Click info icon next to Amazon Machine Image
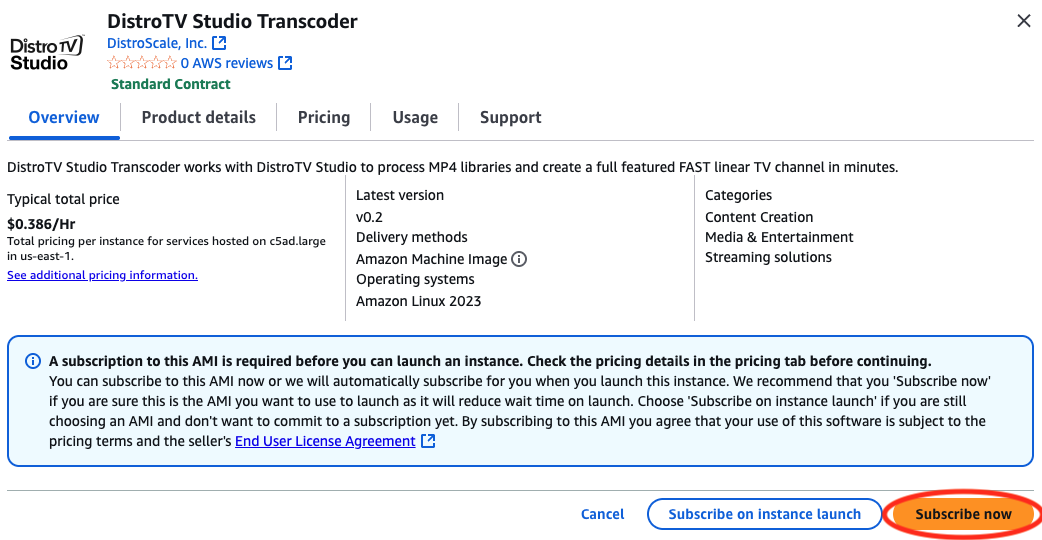The height and width of the screenshot is (540, 1042). (519, 259)
